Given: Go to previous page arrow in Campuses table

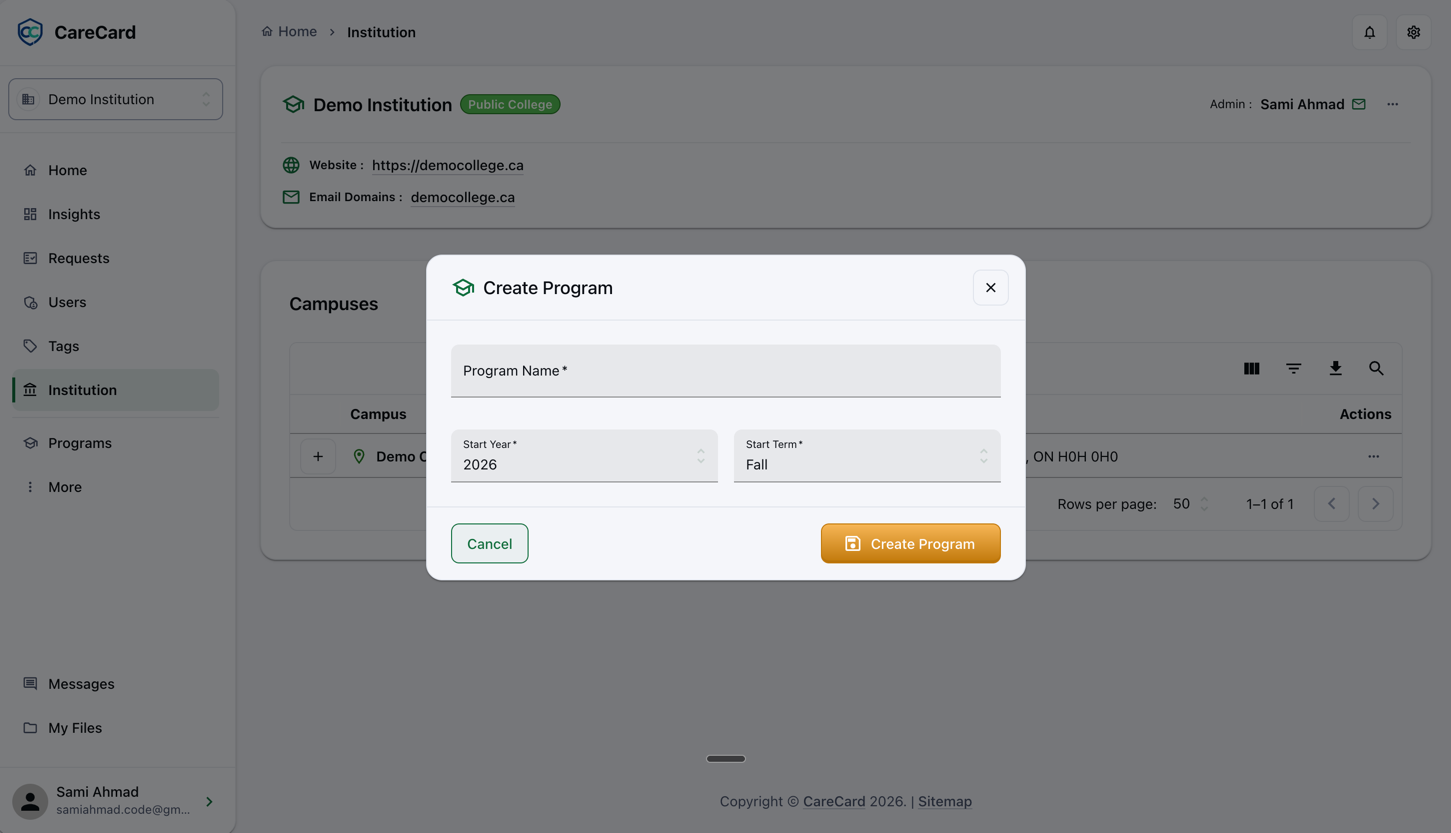Looking at the screenshot, I should pos(1331,504).
